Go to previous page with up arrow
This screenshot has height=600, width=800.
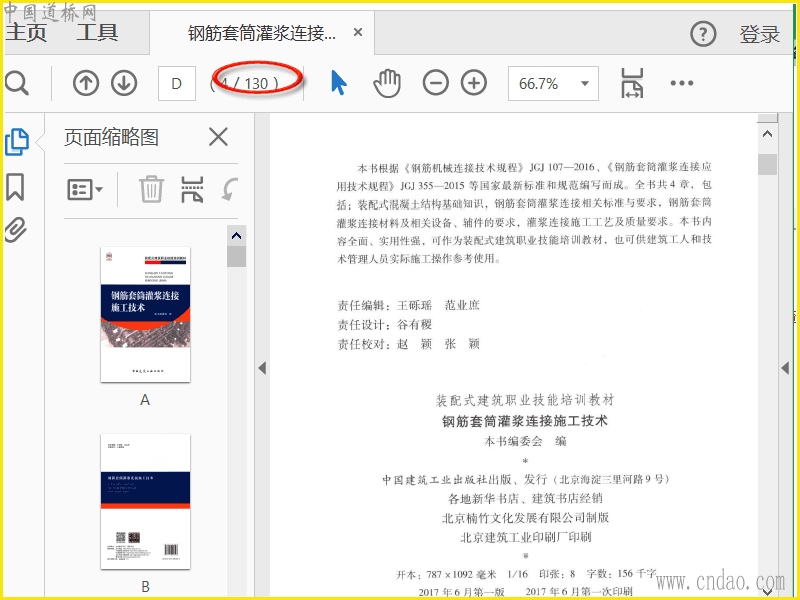pyautogui.click(x=86, y=83)
